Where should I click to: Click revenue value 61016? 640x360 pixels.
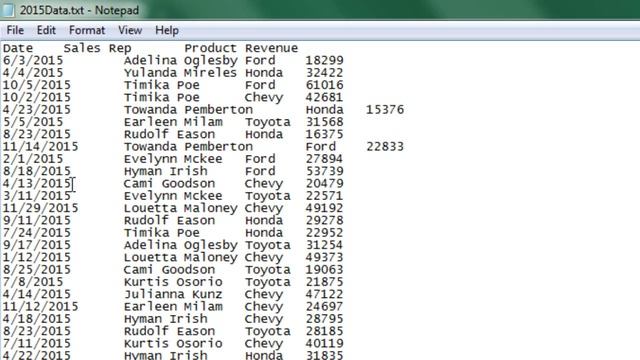(324, 85)
